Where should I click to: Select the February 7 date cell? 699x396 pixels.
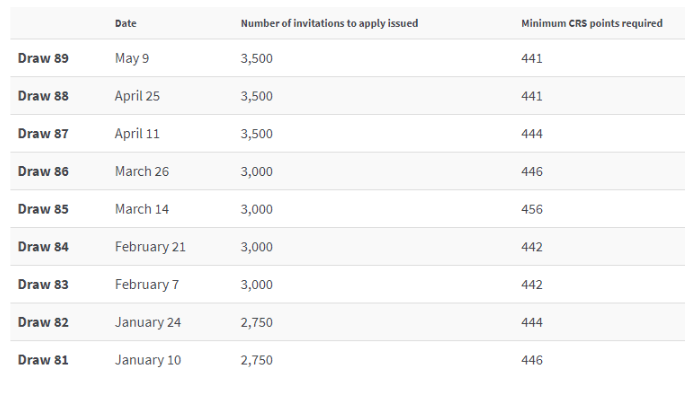point(147,285)
